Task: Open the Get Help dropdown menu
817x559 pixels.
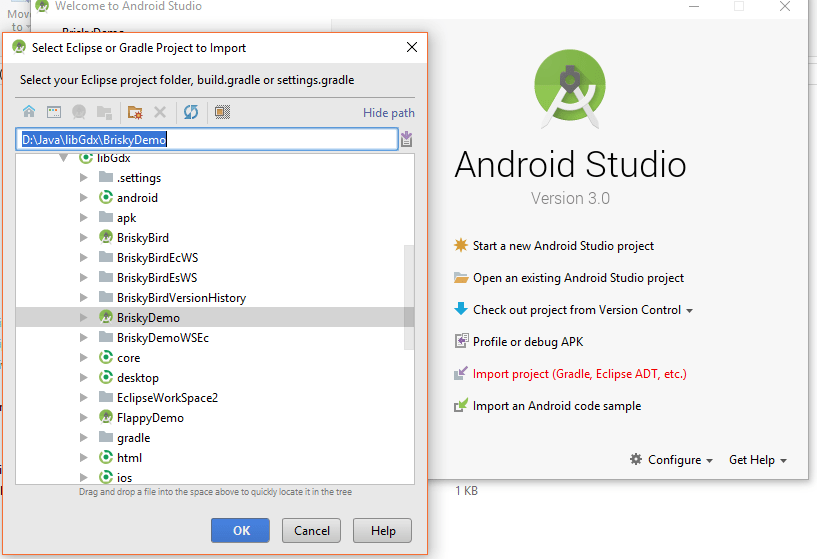Action: point(758,459)
